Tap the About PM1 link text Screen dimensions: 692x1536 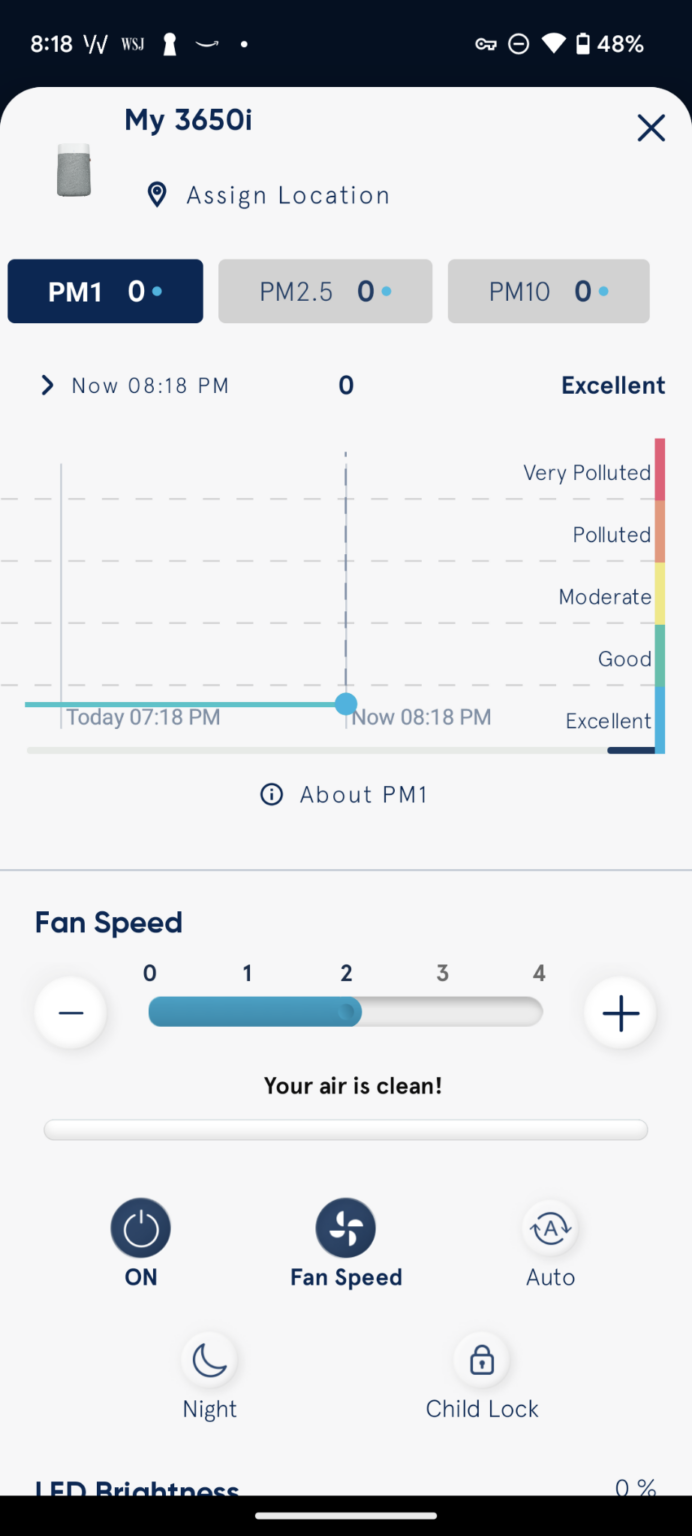coord(364,795)
